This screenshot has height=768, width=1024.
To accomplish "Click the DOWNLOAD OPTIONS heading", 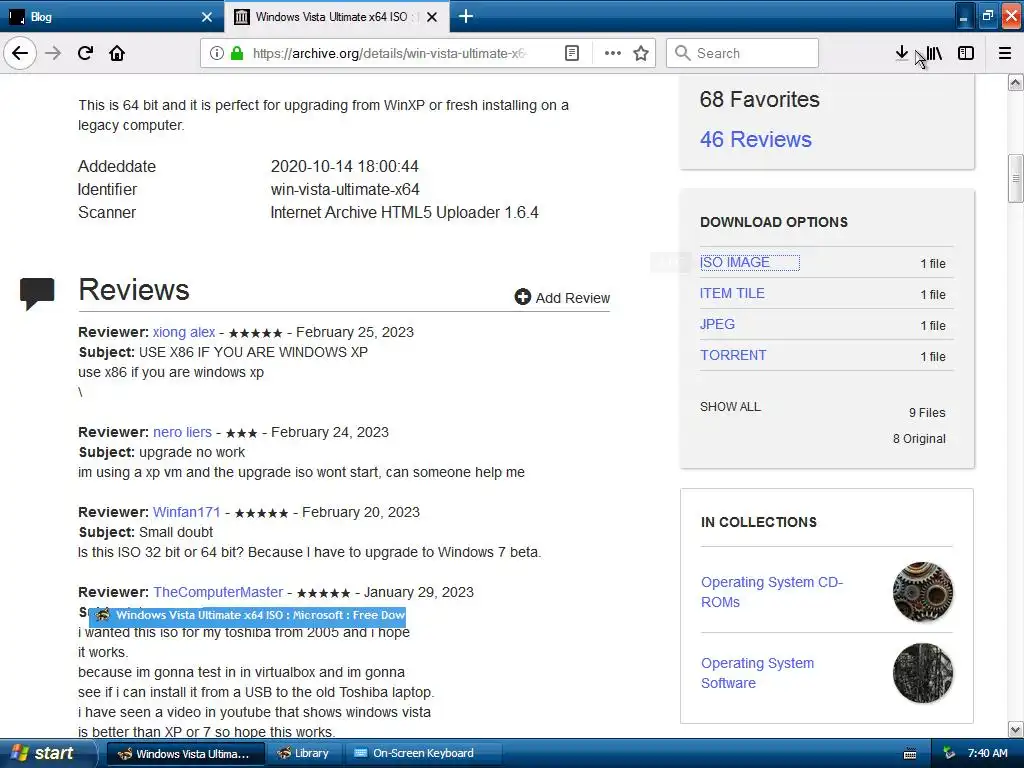I will 774,222.
